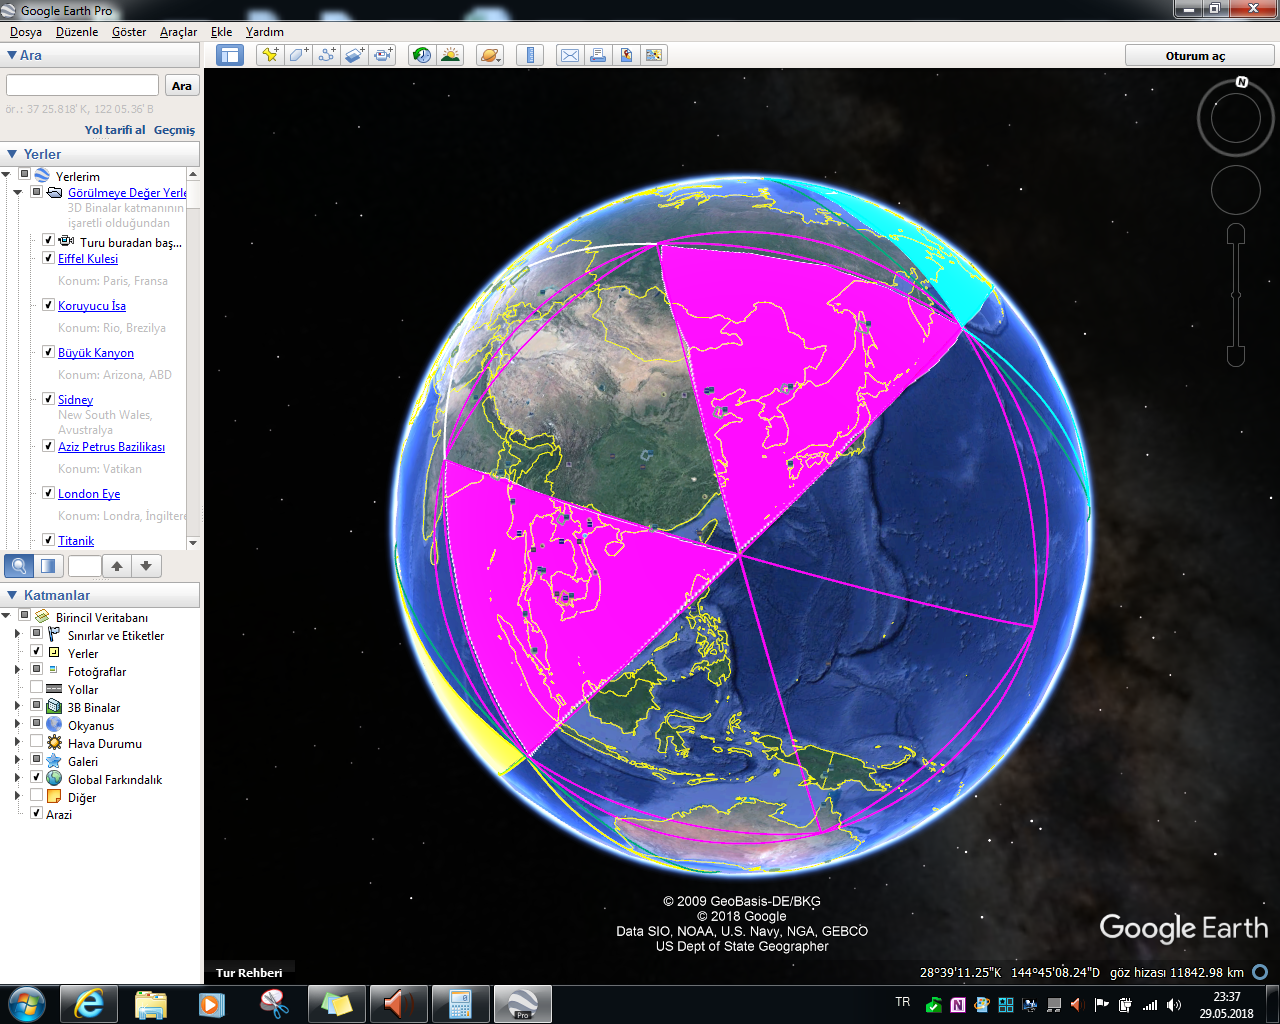Expand the Global Farkındalık layer node
This screenshot has width=1280, height=1024.
click(17, 779)
